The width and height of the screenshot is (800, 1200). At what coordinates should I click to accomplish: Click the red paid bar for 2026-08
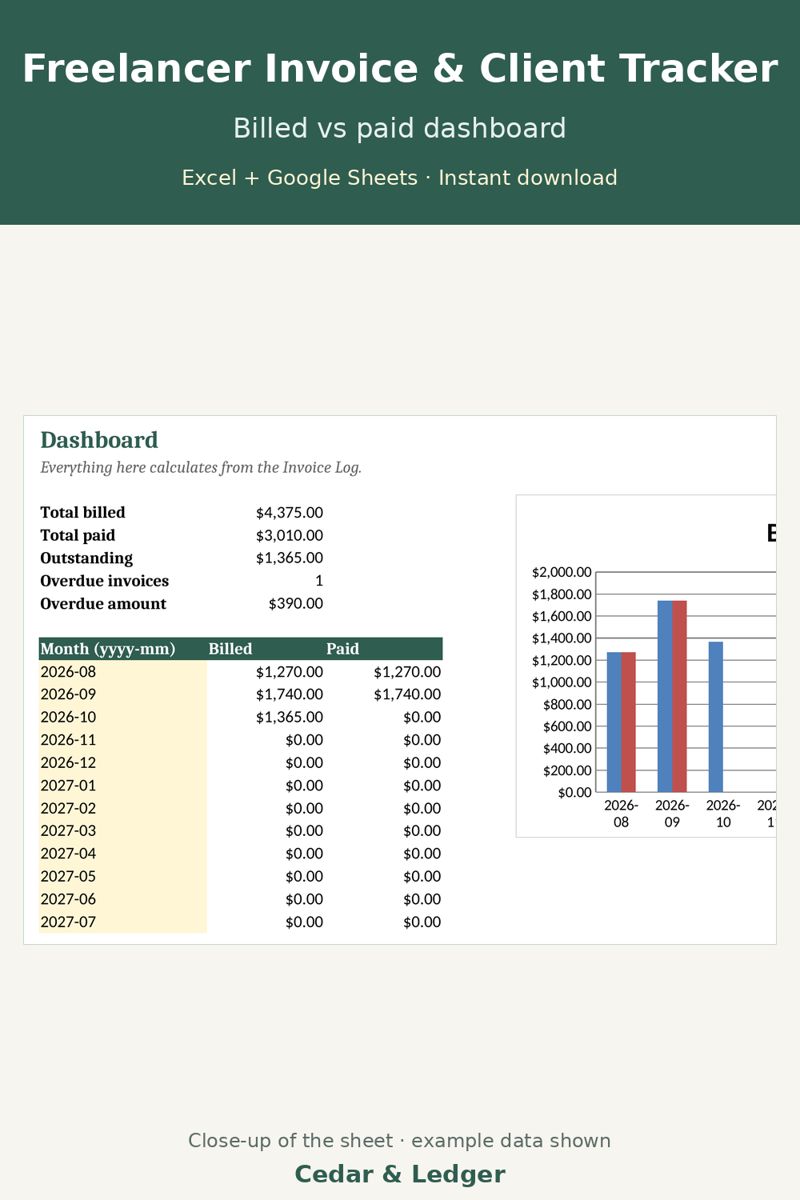coord(629,722)
